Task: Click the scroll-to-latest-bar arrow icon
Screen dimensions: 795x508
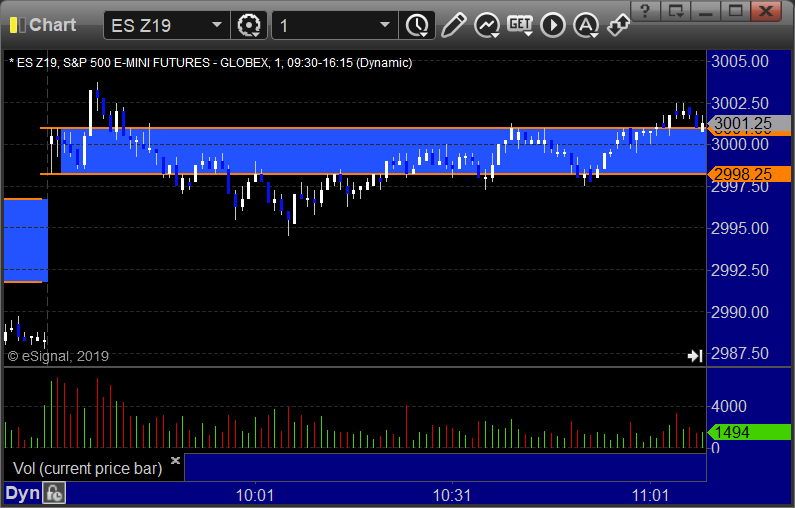Action: 695,356
